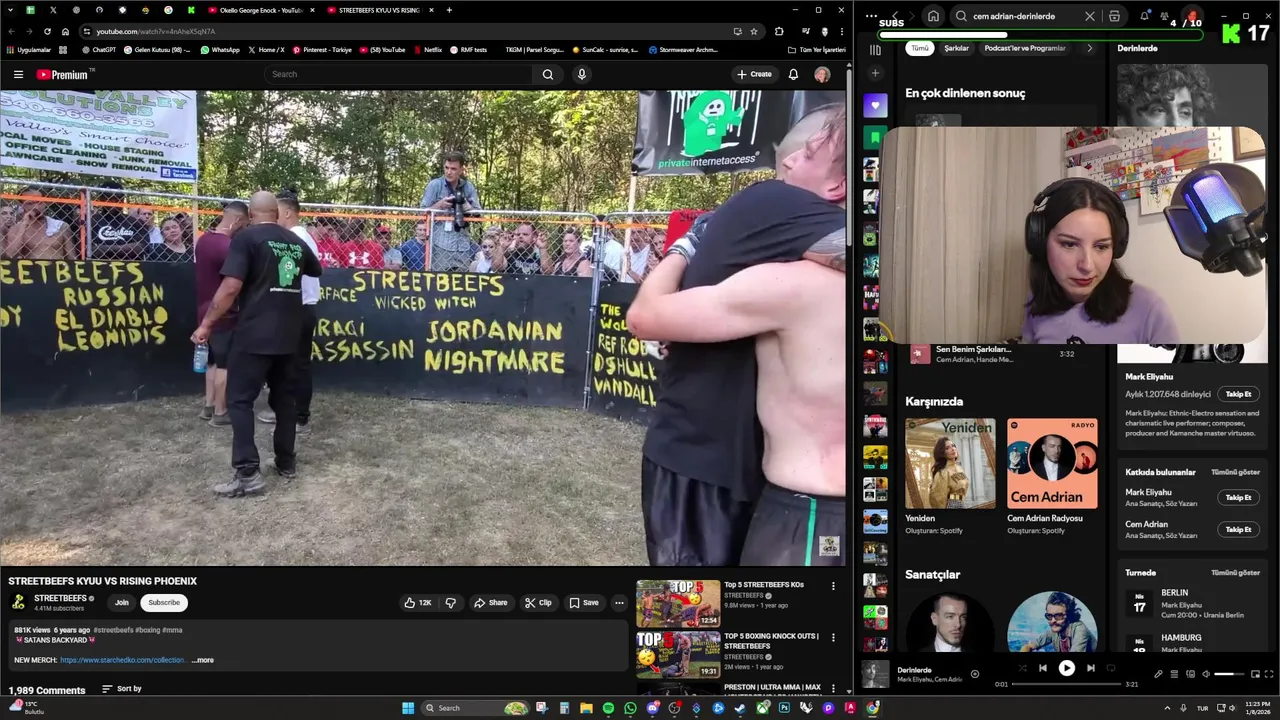The width and height of the screenshot is (1280, 720).
Task: Open the Spotify queue icon
Action: pyautogui.click(x=1174, y=674)
